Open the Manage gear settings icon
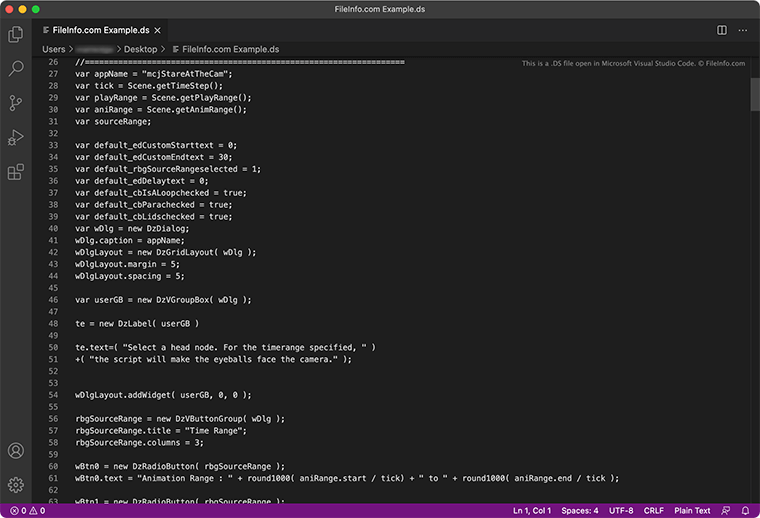The height and width of the screenshot is (518, 760). (x=16, y=485)
